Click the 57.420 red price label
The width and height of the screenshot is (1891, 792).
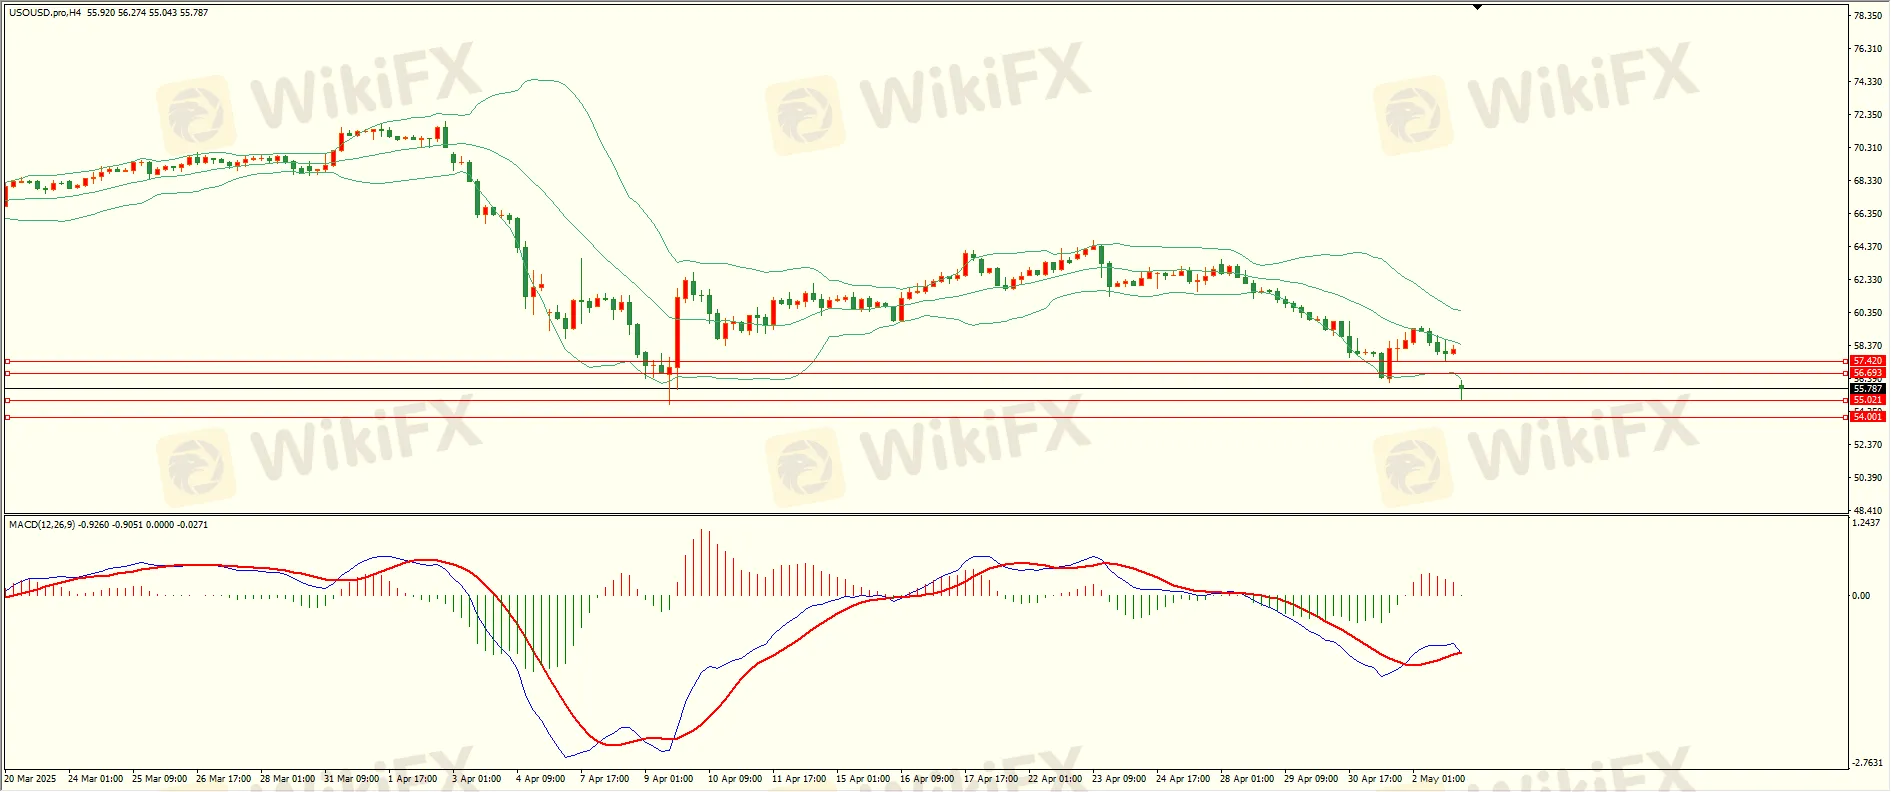pyautogui.click(x=1867, y=361)
